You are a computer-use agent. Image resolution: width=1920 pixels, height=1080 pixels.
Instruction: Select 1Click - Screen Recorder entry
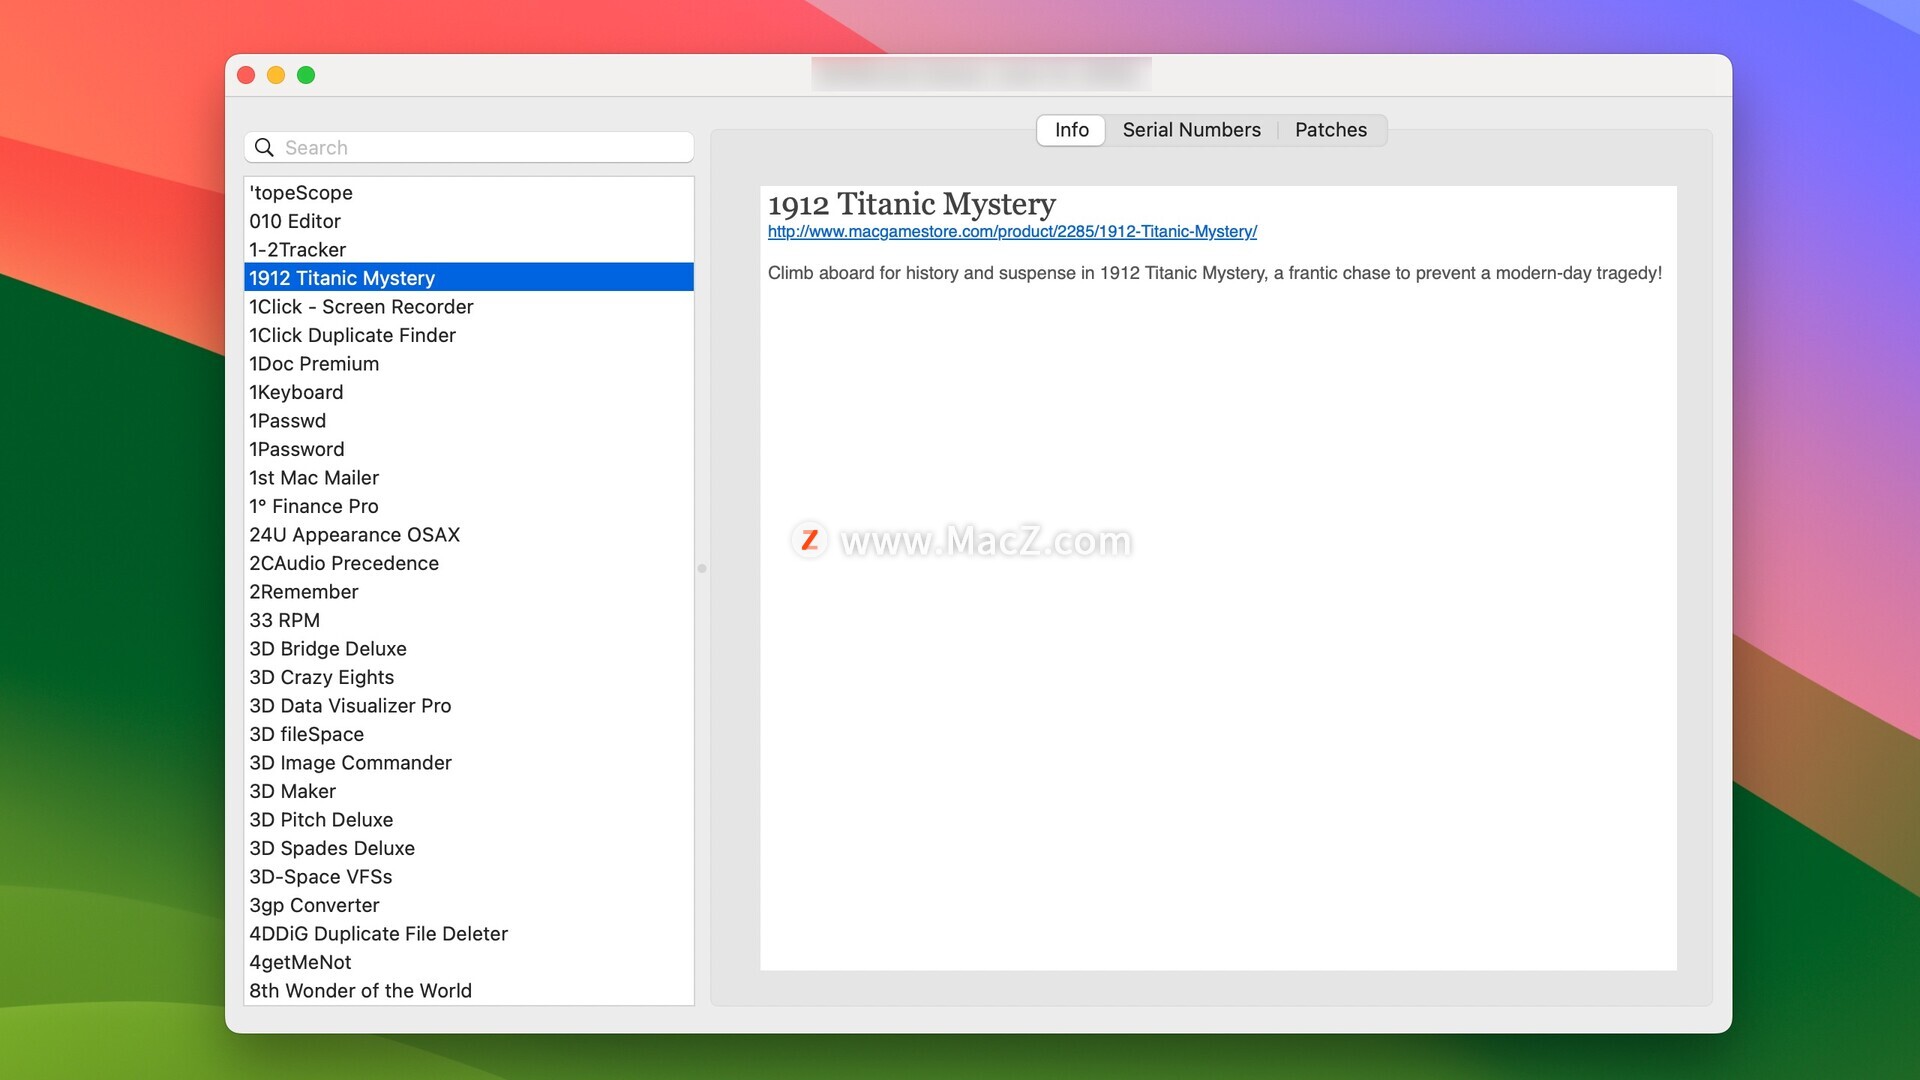(468, 307)
